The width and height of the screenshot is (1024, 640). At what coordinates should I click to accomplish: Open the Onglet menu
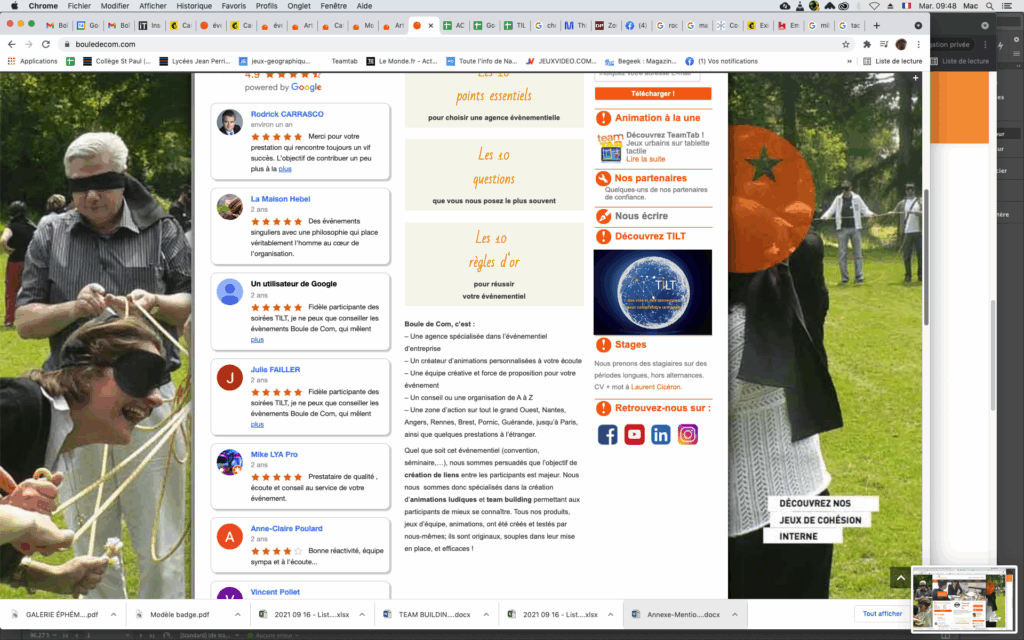299,6
